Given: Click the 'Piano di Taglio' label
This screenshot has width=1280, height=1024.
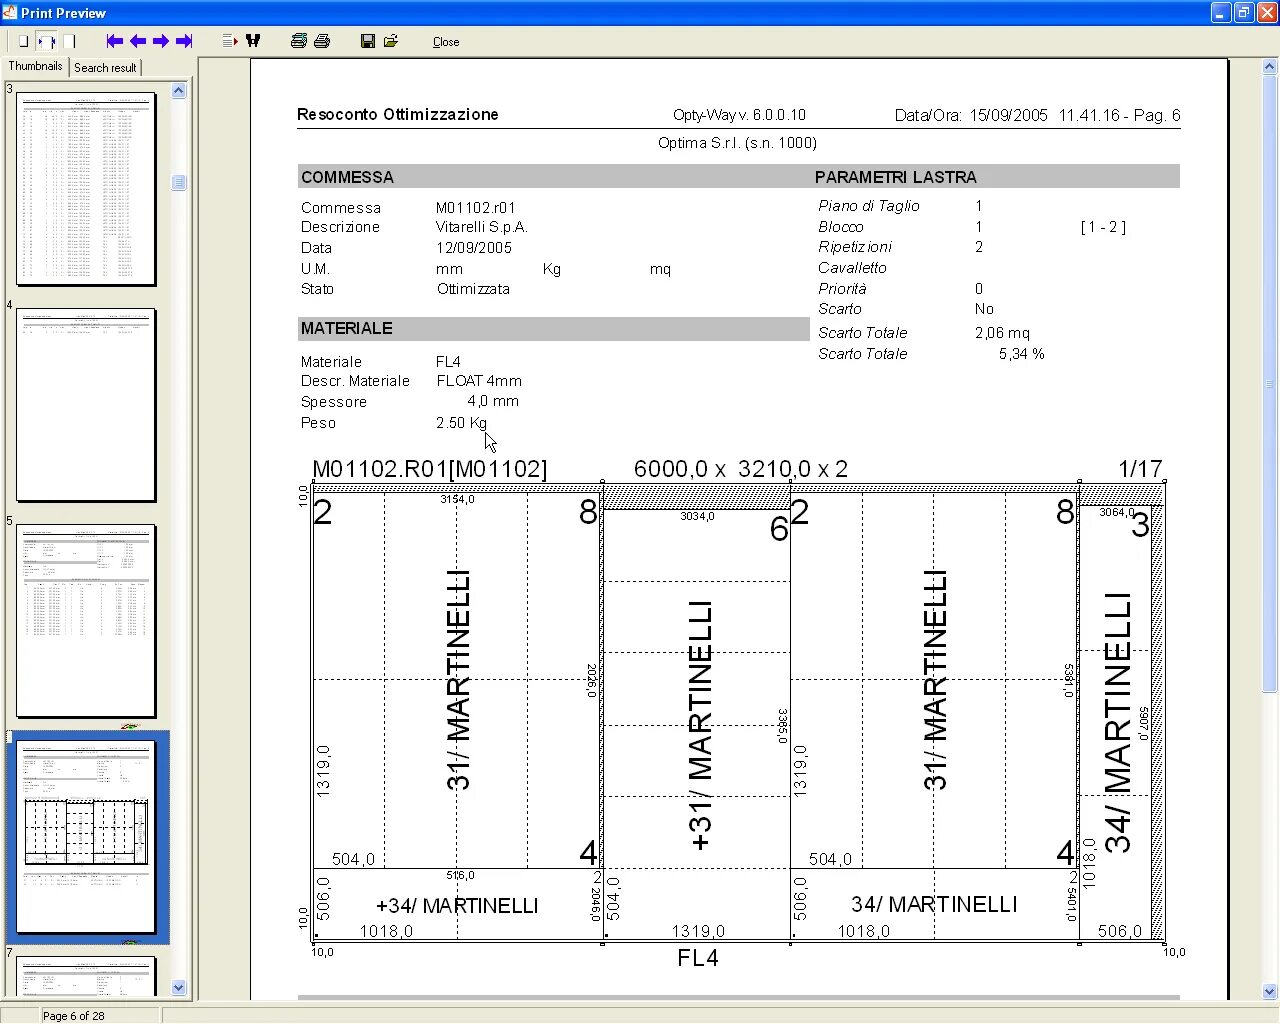Looking at the screenshot, I should coord(868,206).
